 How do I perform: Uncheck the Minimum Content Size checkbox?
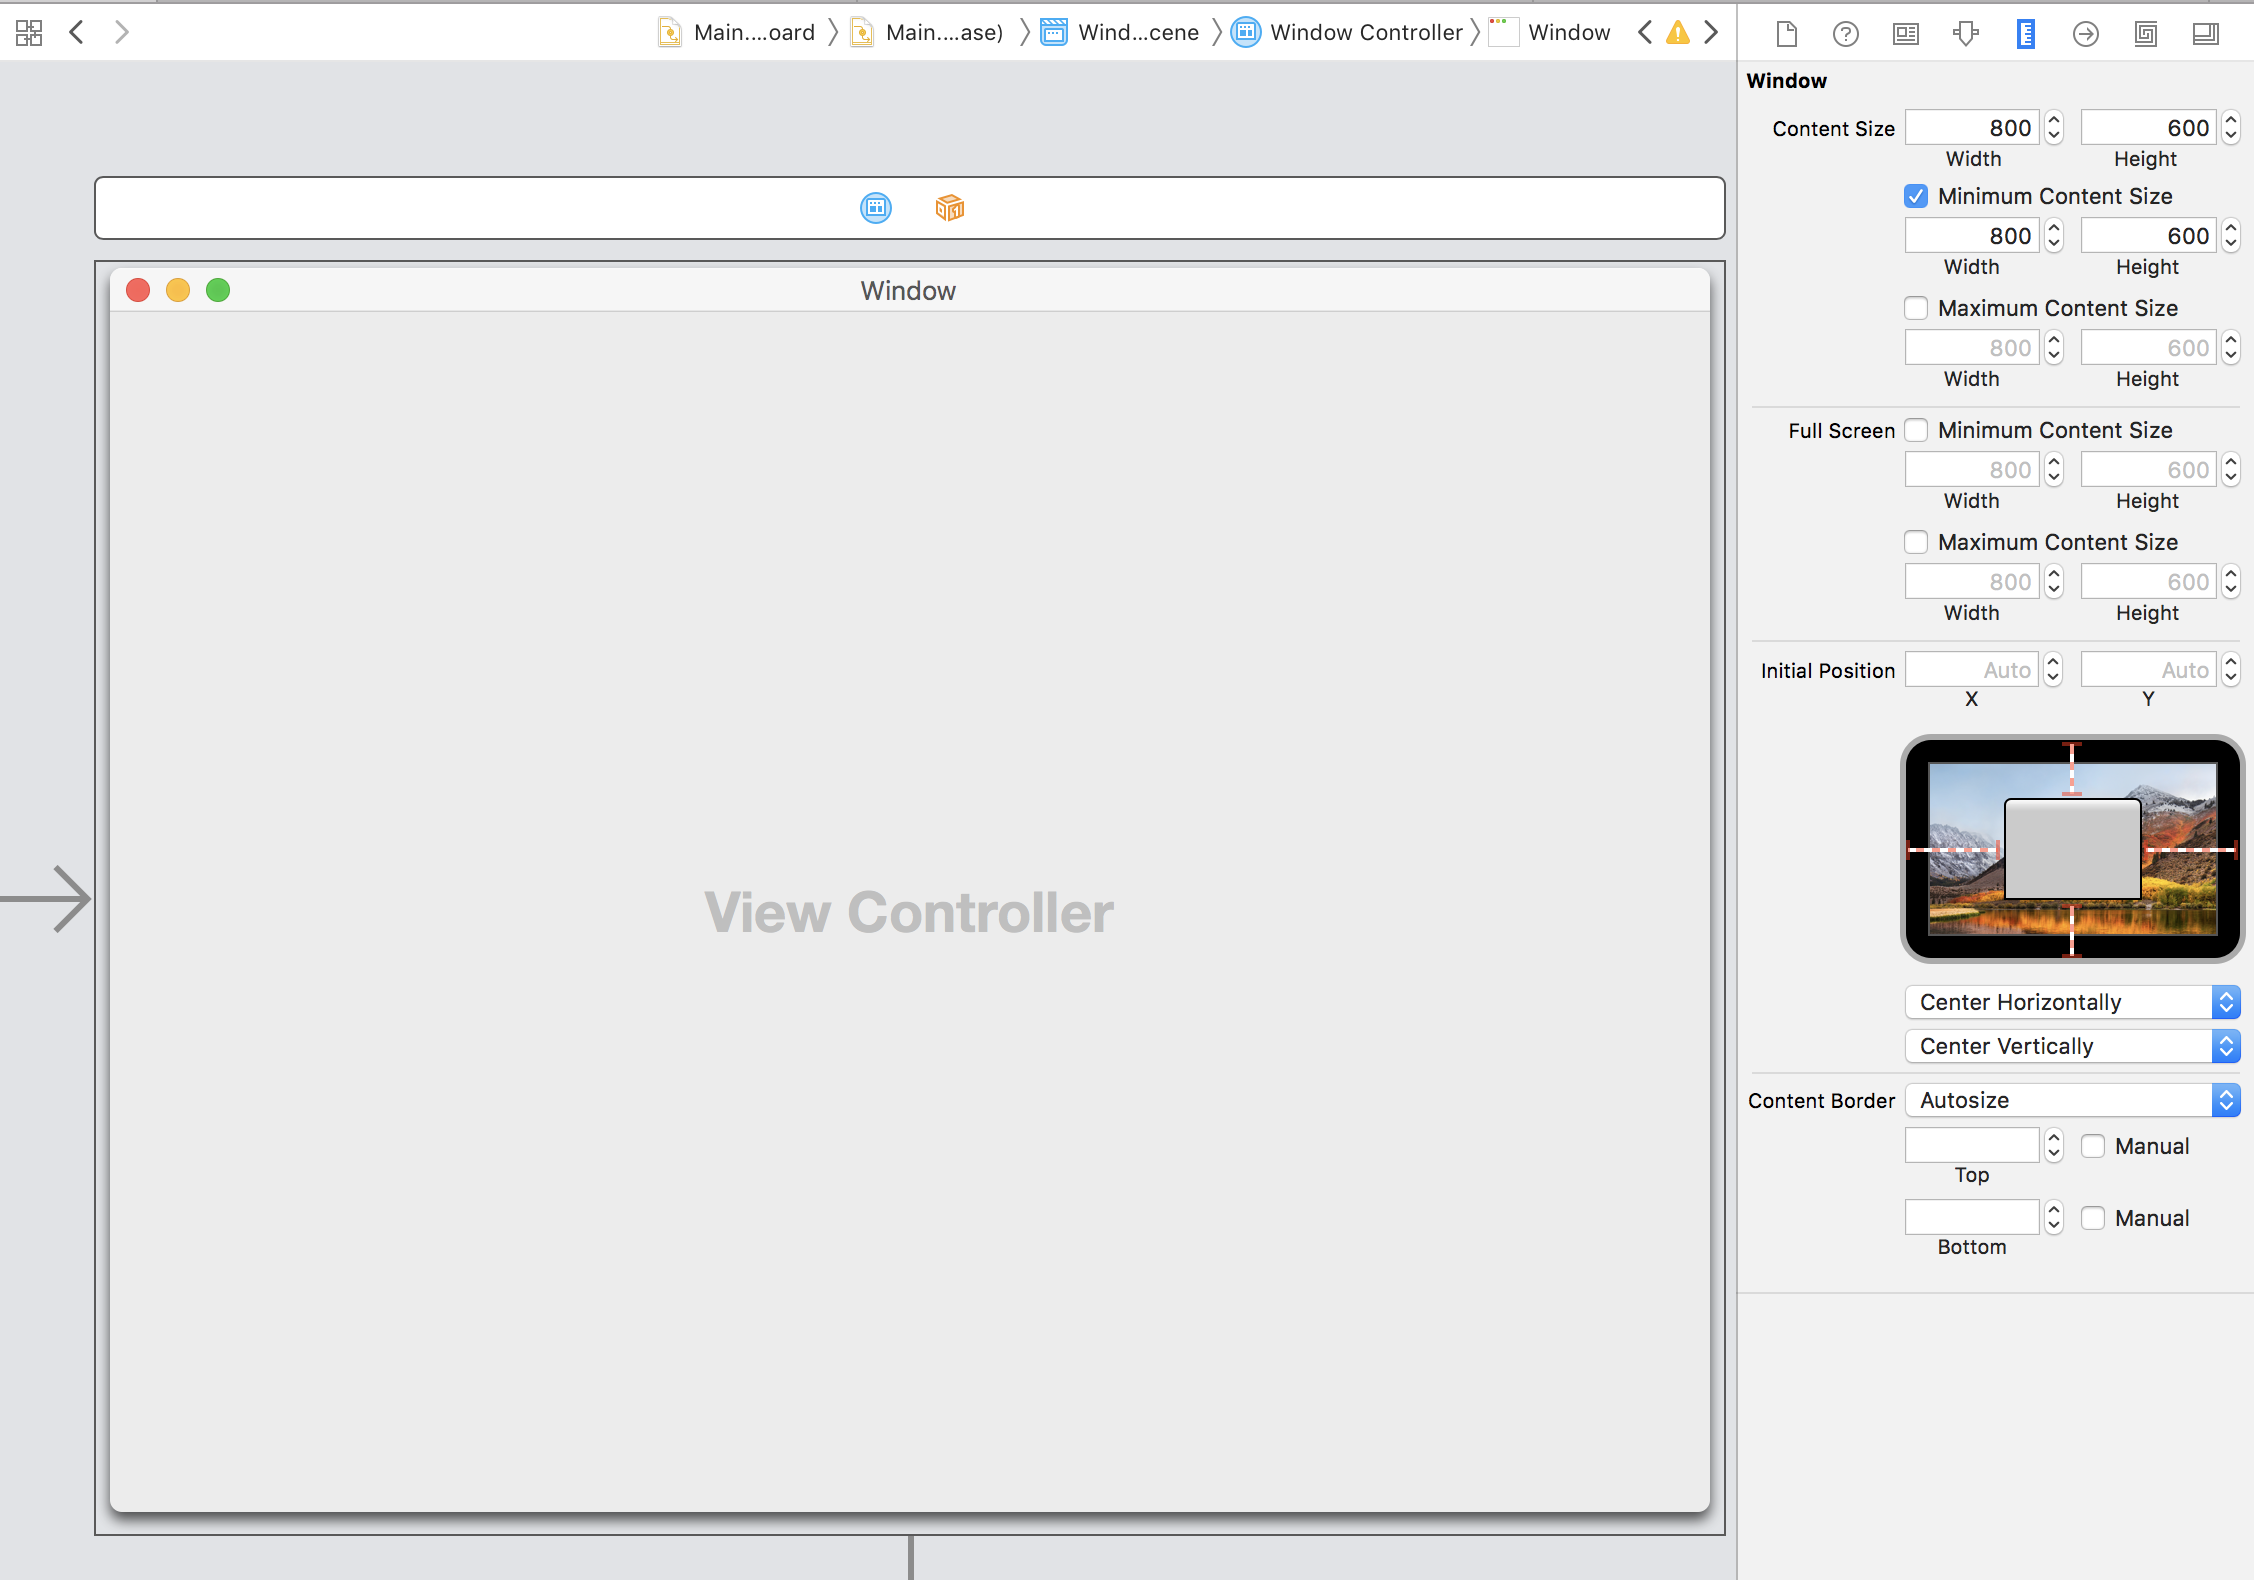pos(1915,196)
